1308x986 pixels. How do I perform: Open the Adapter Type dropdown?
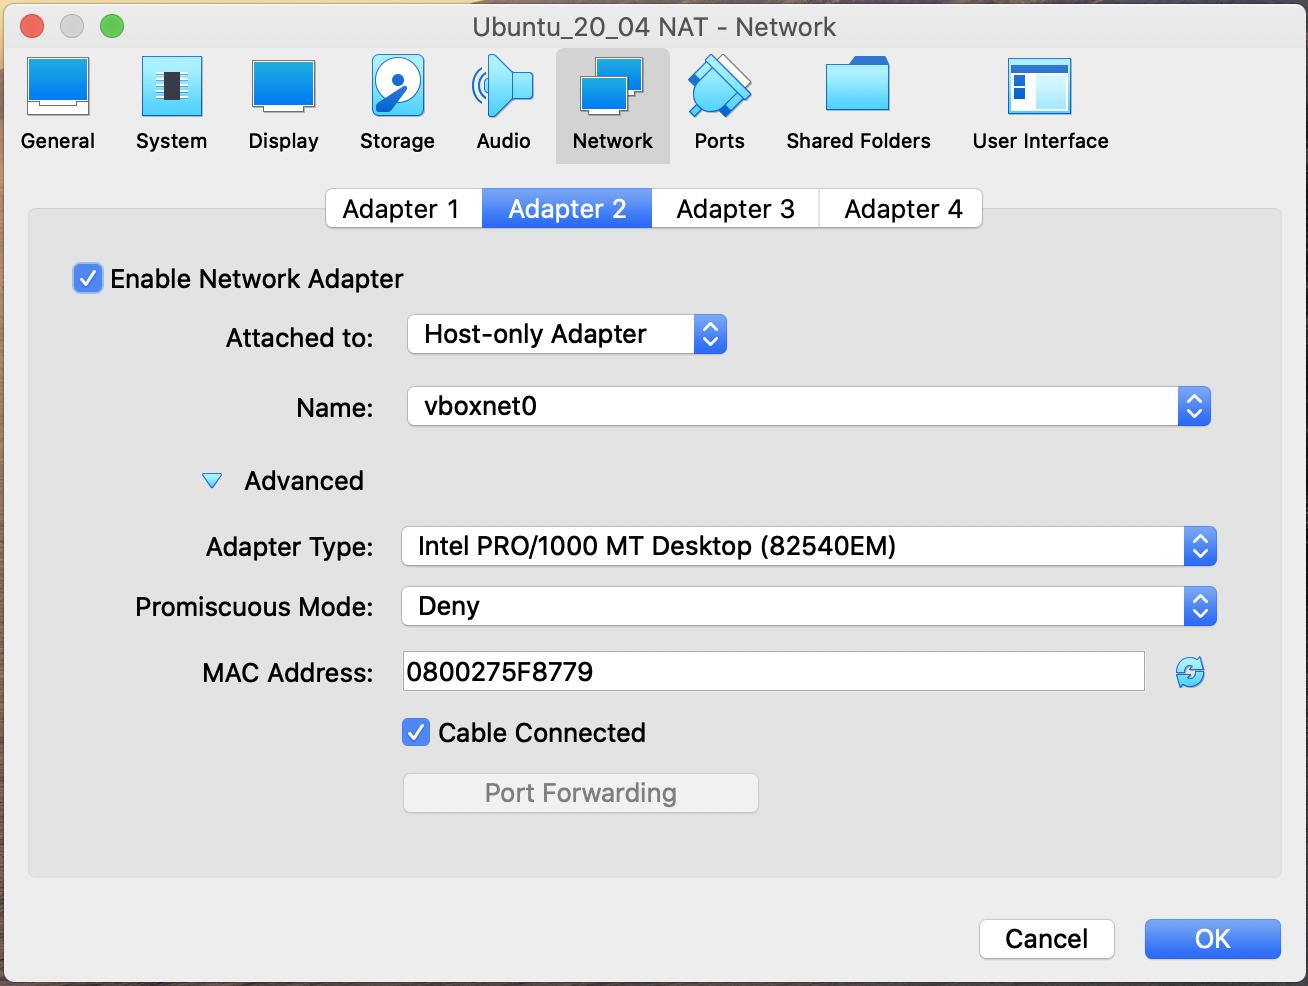[x=808, y=547]
